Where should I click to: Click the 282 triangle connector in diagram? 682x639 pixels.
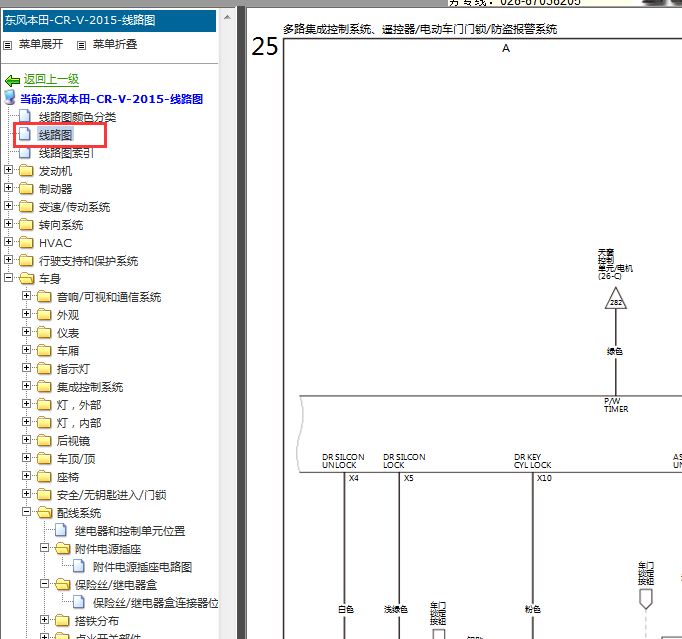(615, 299)
